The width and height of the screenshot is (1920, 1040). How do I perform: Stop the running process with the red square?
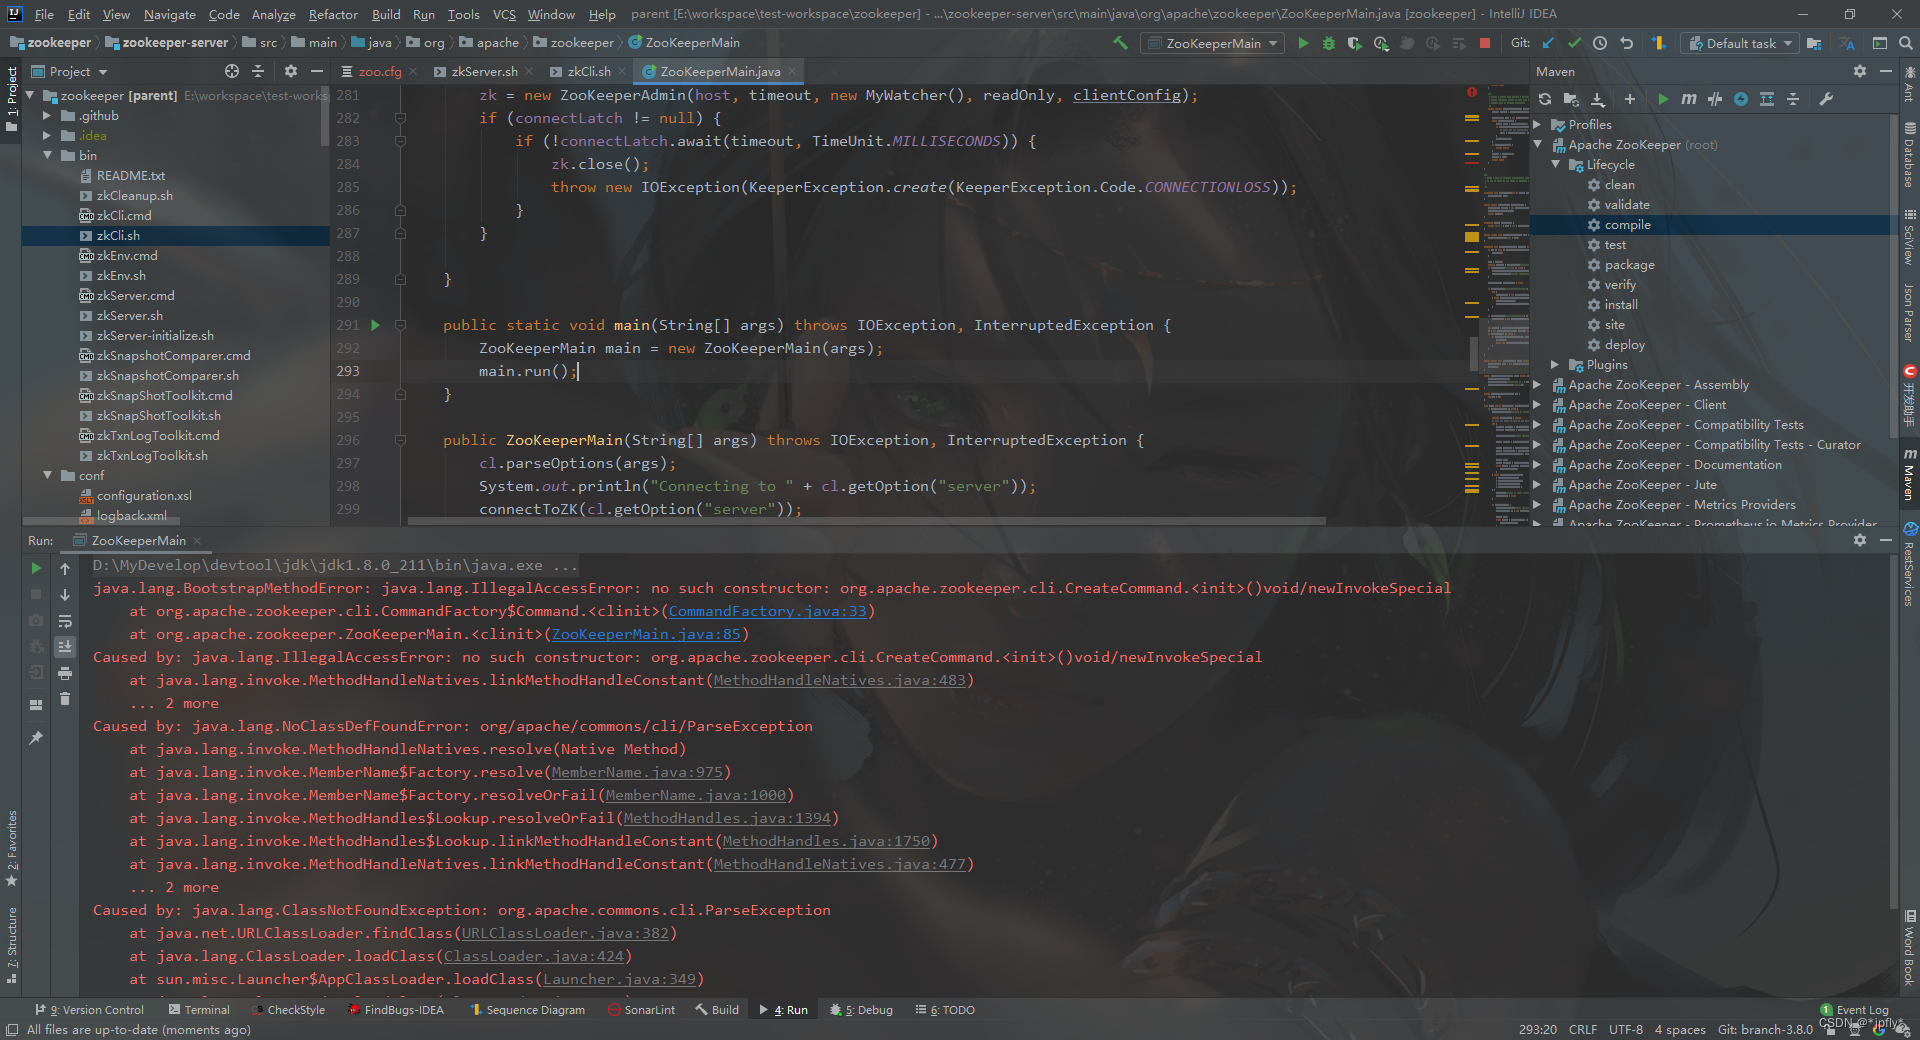point(1485,43)
